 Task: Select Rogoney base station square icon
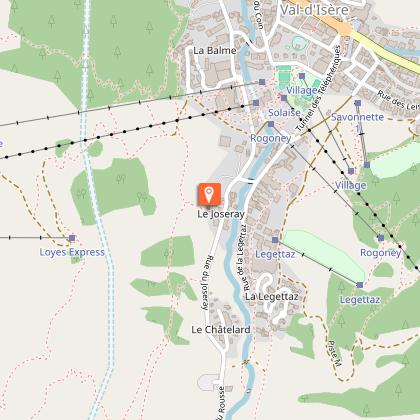[x=271, y=124]
